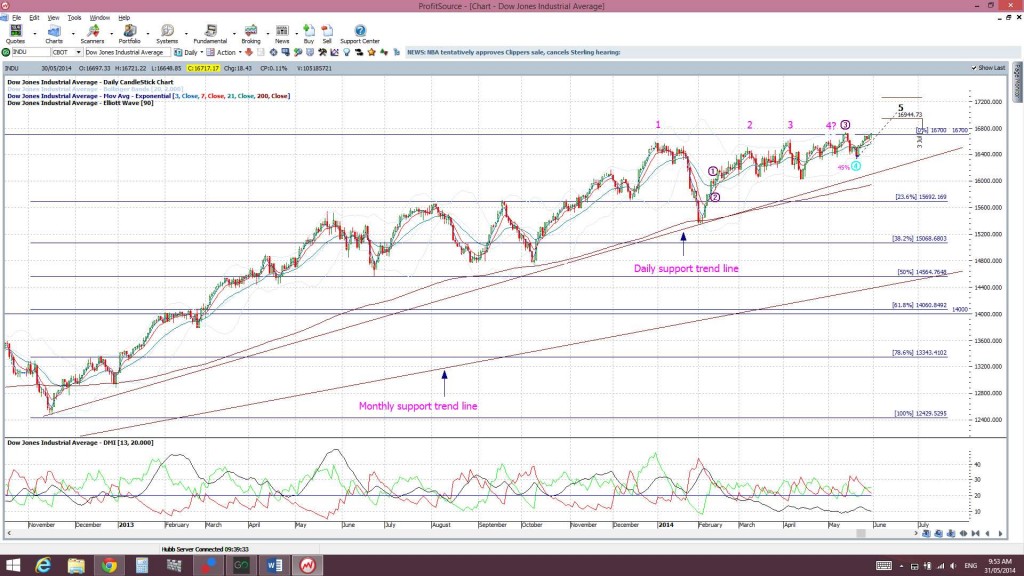
Task: Click the light bulb icon in chart toolbar
Action: pos(347,52)
